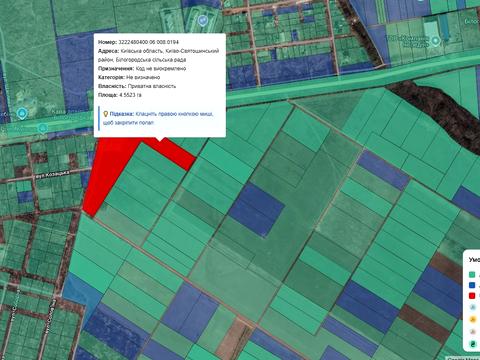
Task: Click the green map pin on the road at left
Action: [42, 128]
